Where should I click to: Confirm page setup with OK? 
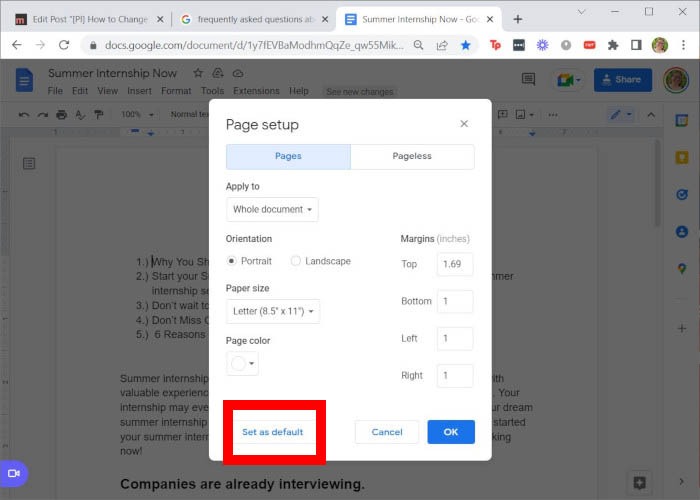(x=451, y=432)
